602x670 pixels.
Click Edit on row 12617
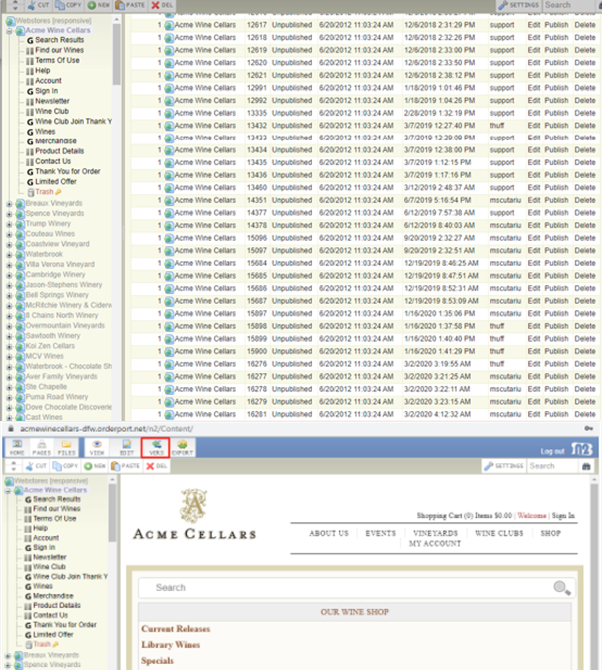click(534, 25)
